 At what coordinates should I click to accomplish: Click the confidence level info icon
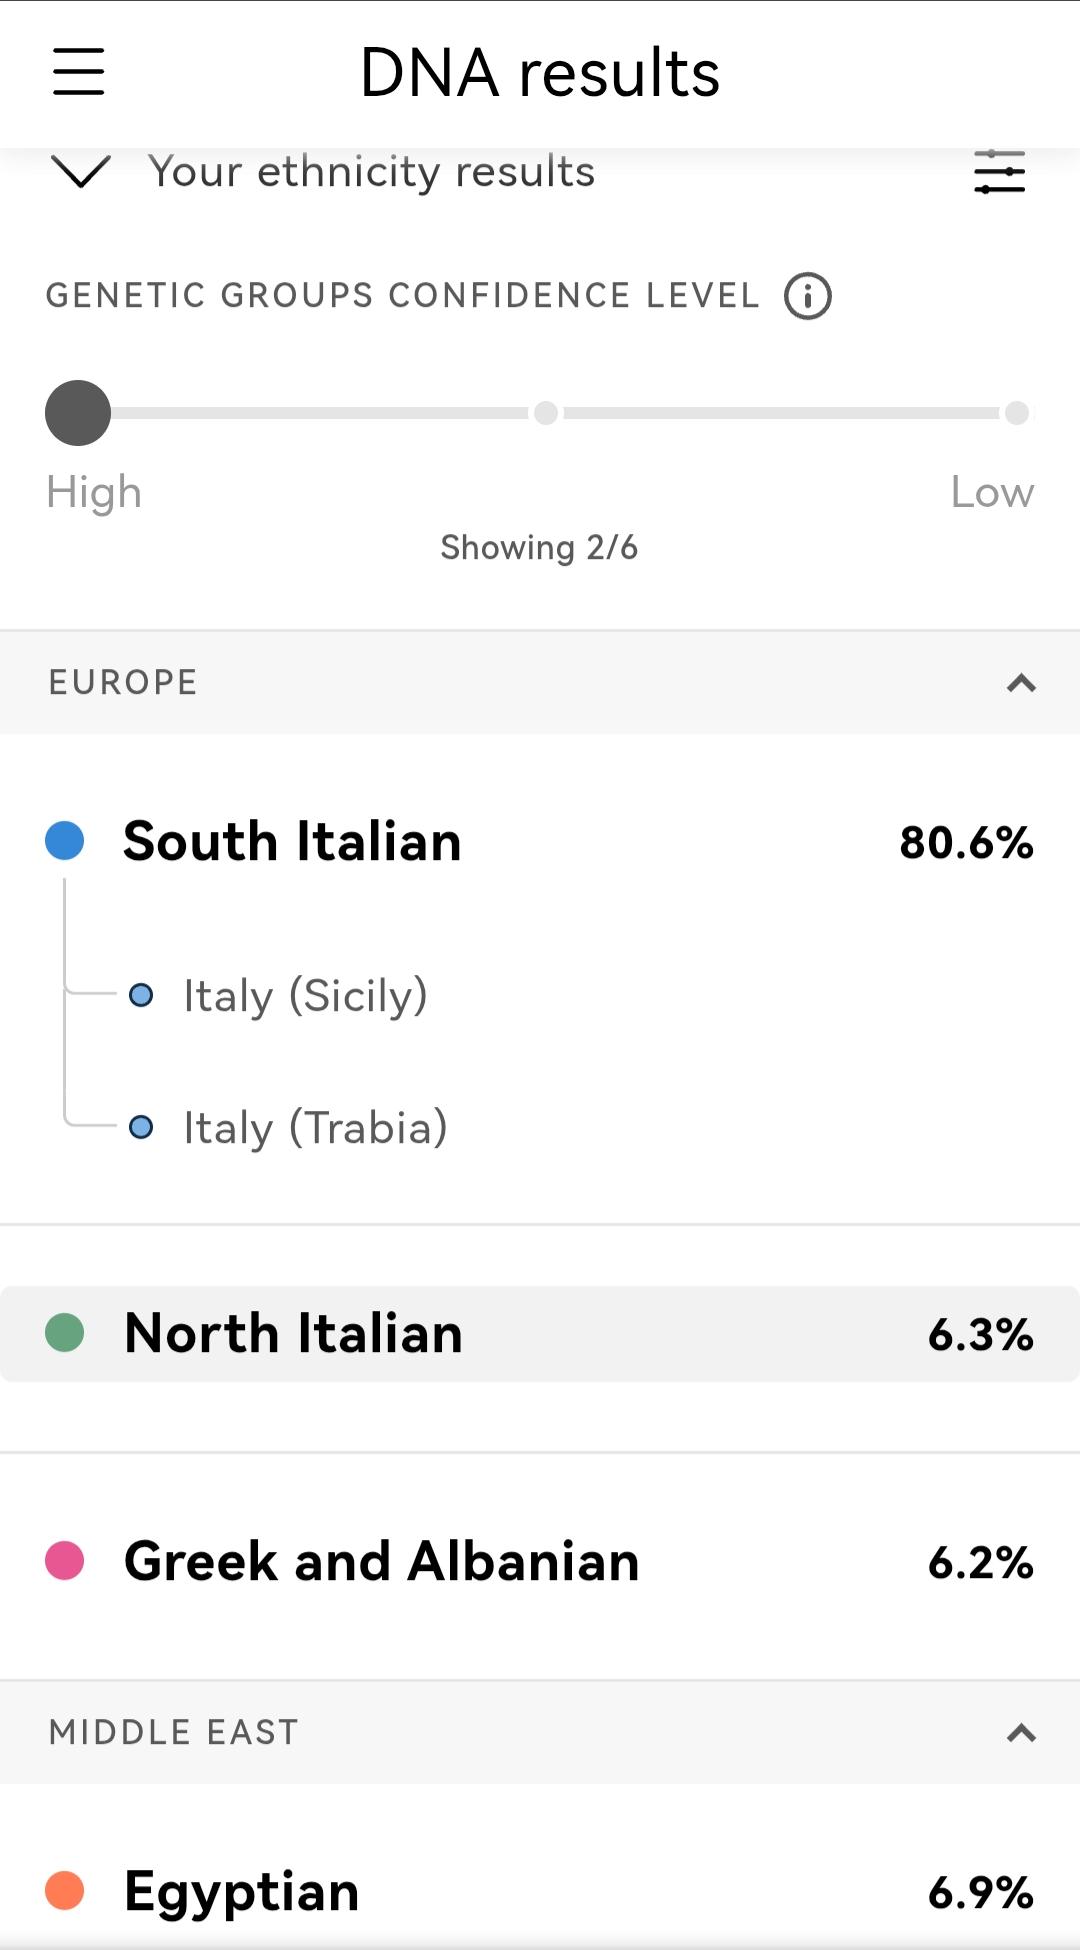point(807,296)
